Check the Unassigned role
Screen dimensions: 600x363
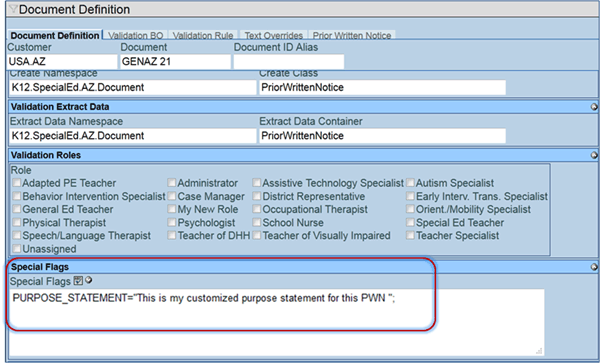tap(16, 249)
